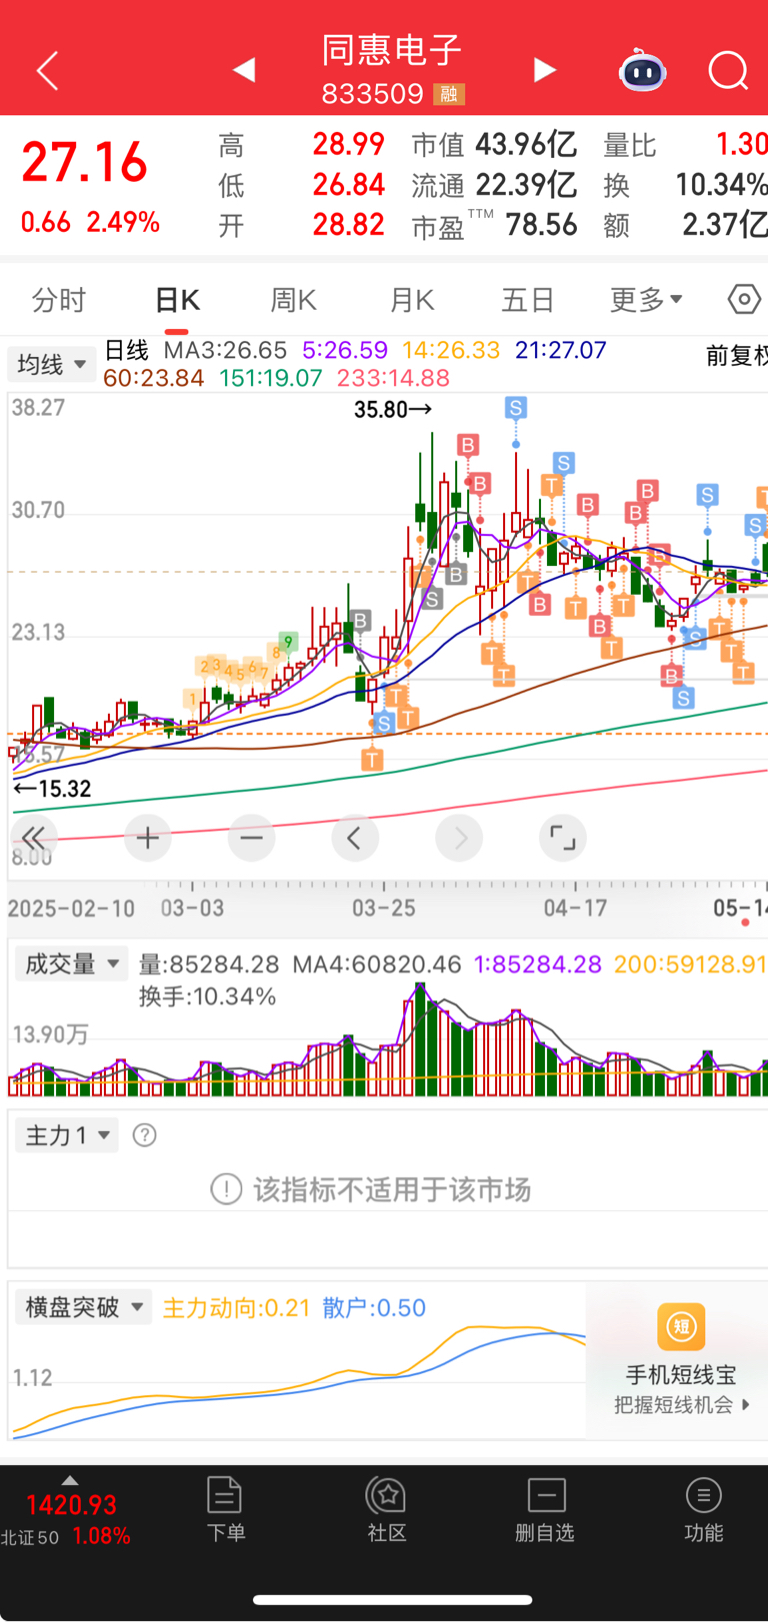Tap the green 9 sequence marker
Viewport: 768px width, 1622px height.
tap(288, 642)
